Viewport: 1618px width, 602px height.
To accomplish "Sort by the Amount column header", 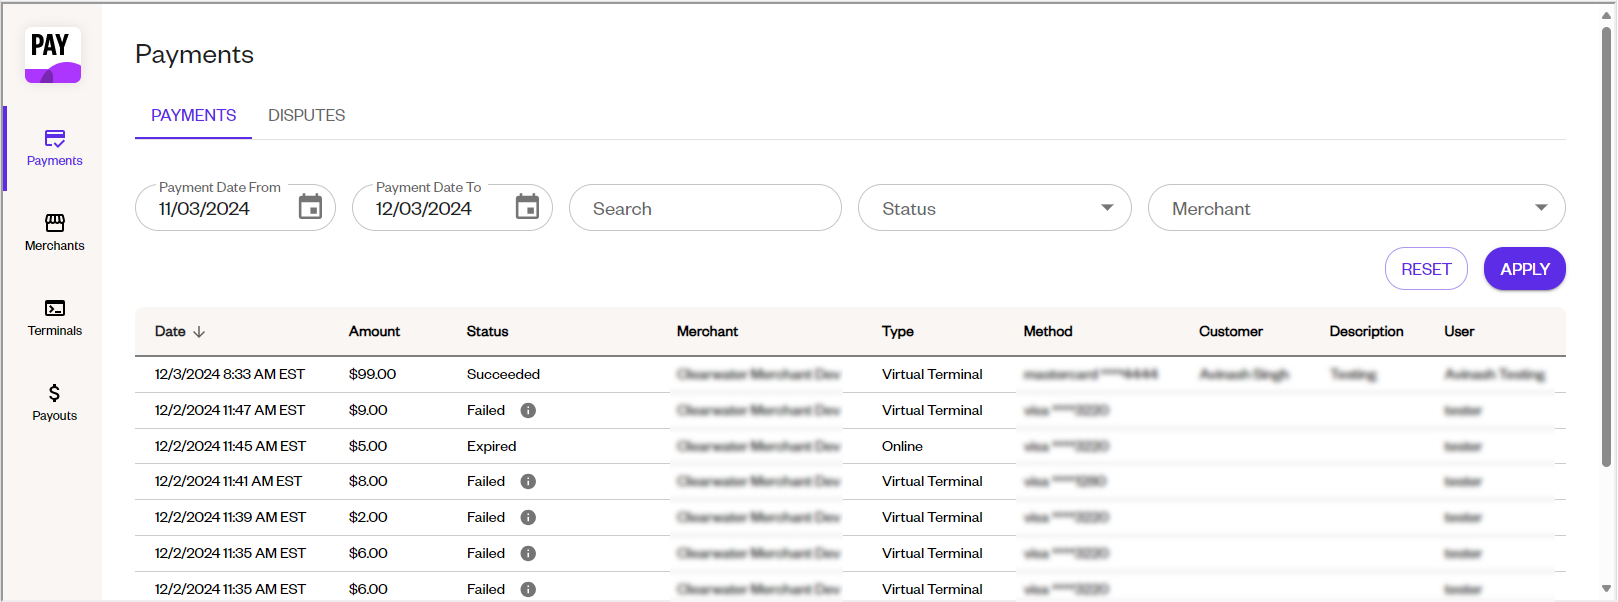I will tap(374, 332).
